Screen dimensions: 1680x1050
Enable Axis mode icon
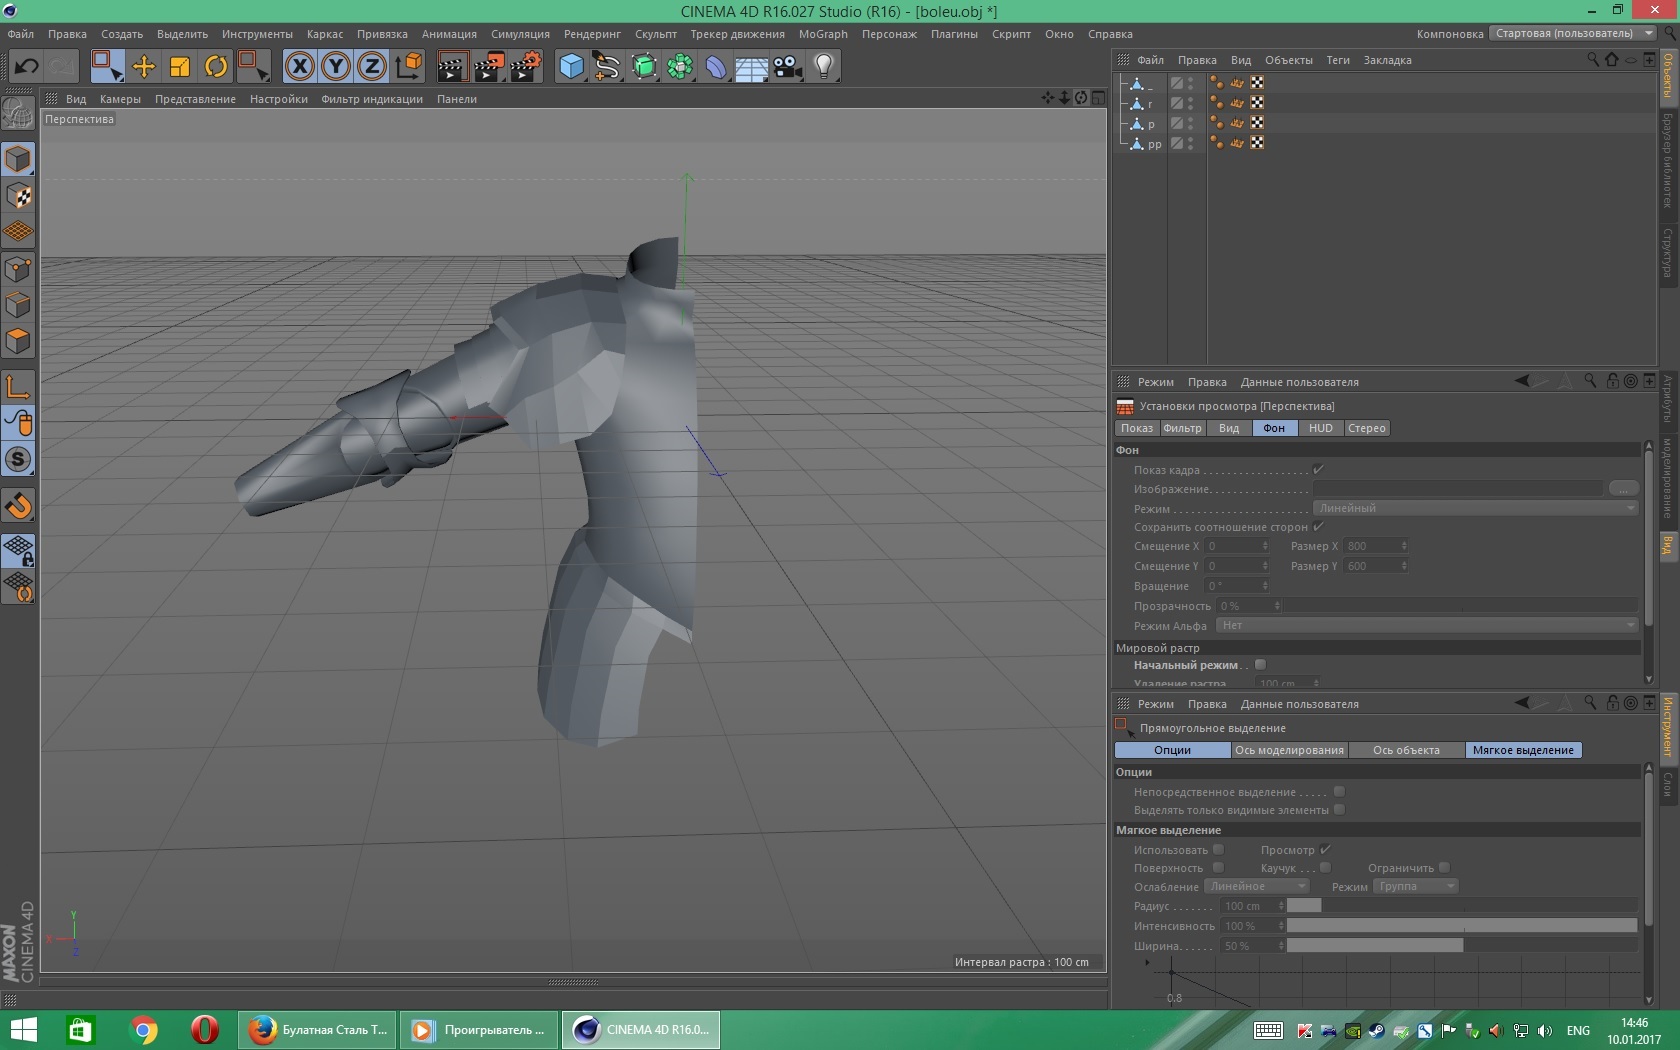pos(19,387)
